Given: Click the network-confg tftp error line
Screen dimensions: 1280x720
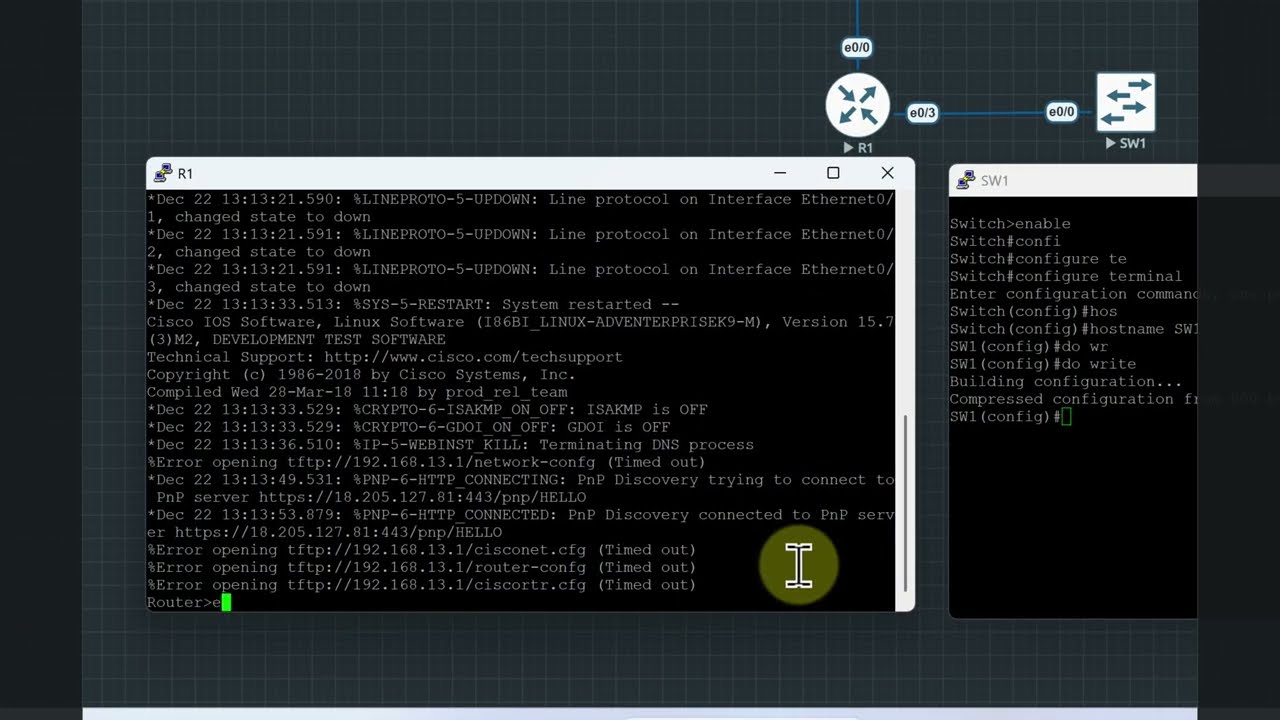Looking at the screenshot, I should (426, 462).
